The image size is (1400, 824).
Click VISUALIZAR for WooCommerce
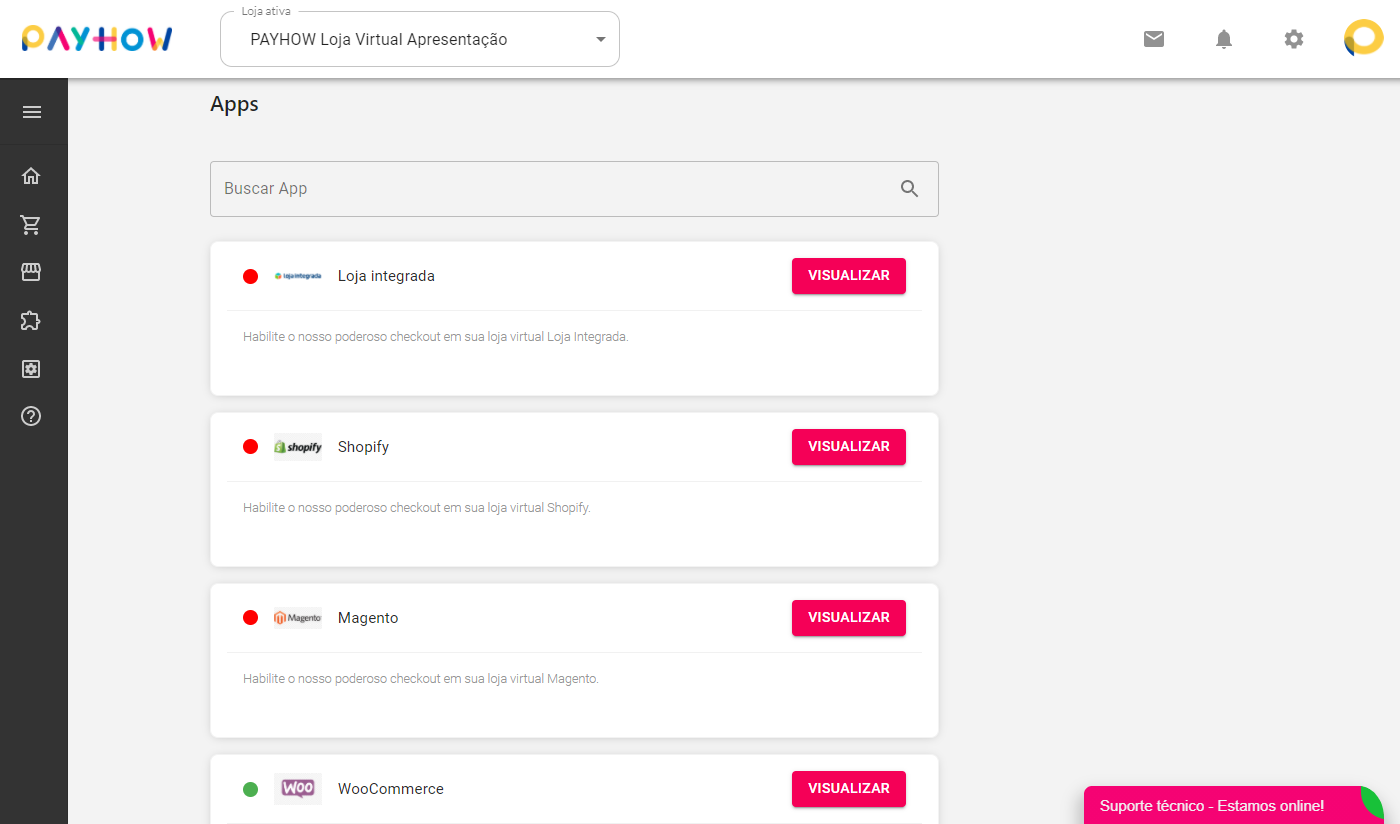click(849, 789)
